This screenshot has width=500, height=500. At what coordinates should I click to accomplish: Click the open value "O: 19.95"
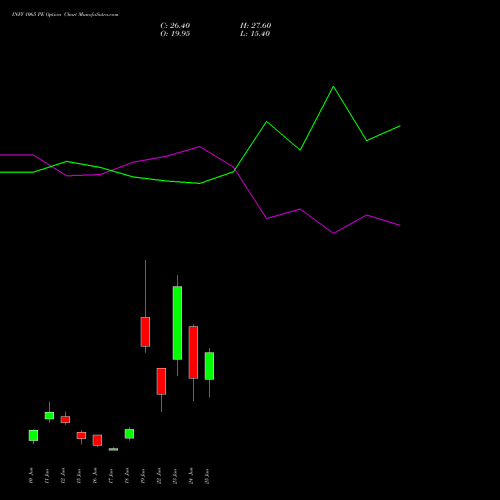pyautogui.click(x=175, y=34)
